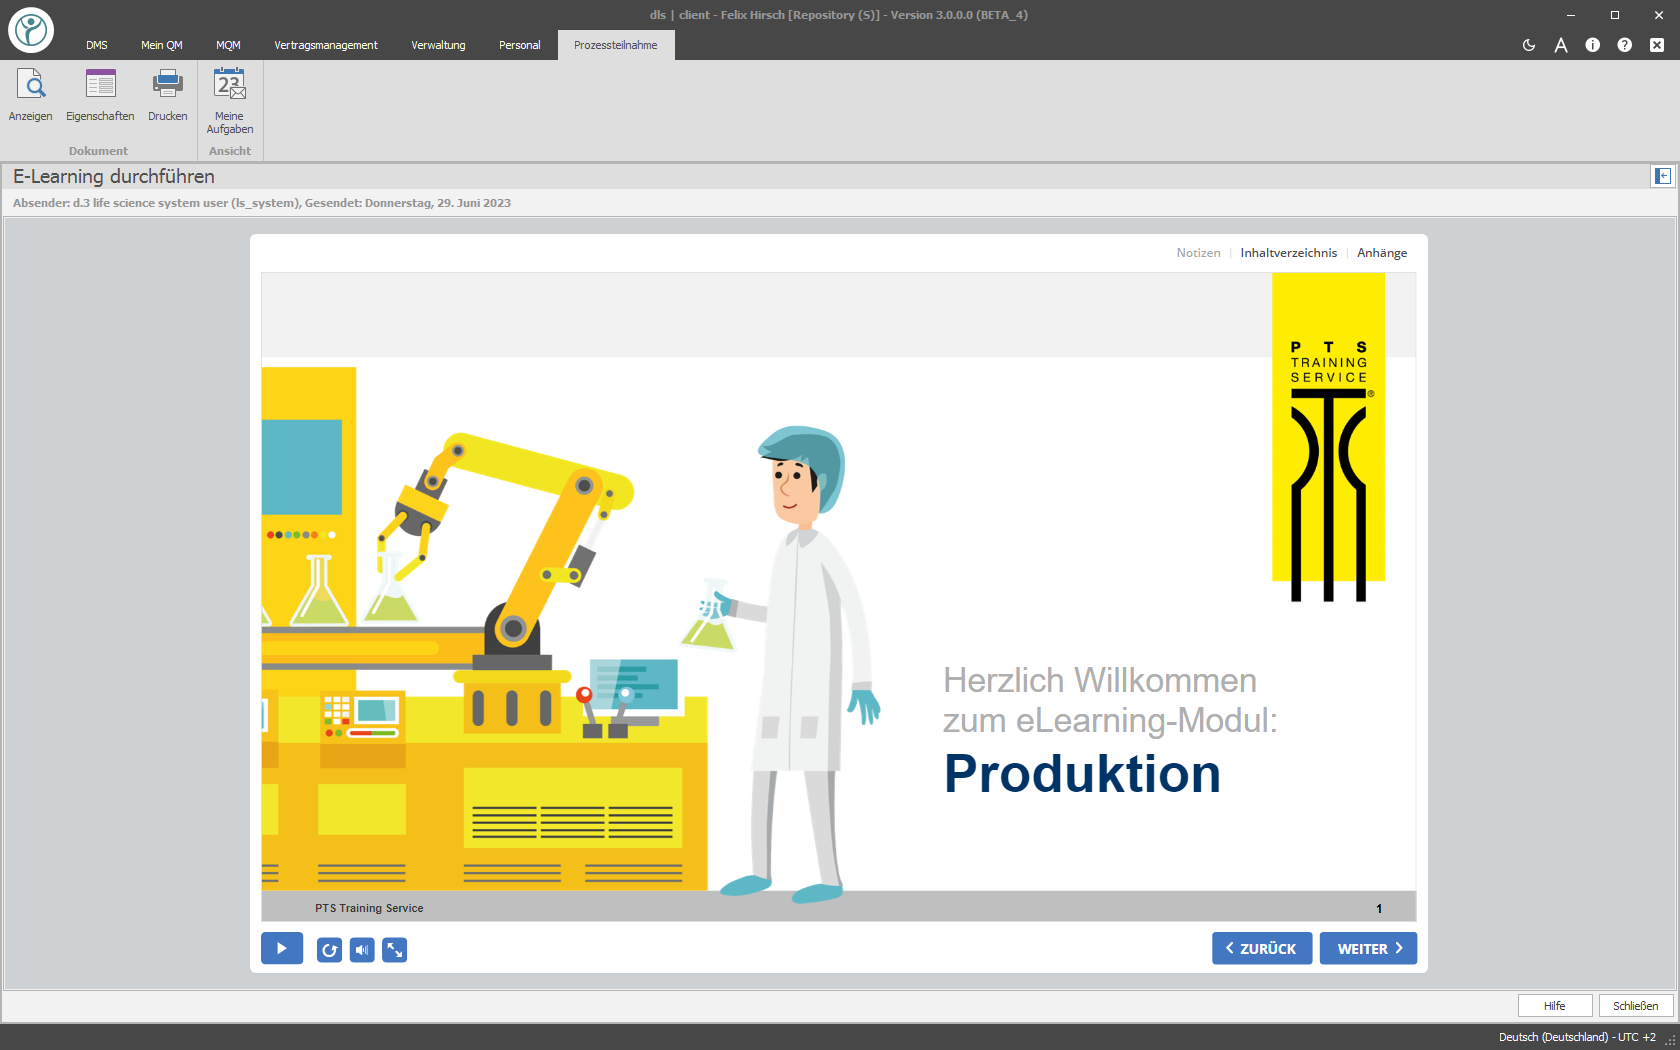Screen dimensions: 1680x1050
Task: Open Eigenschaften of the document
Action: (100, 95)
